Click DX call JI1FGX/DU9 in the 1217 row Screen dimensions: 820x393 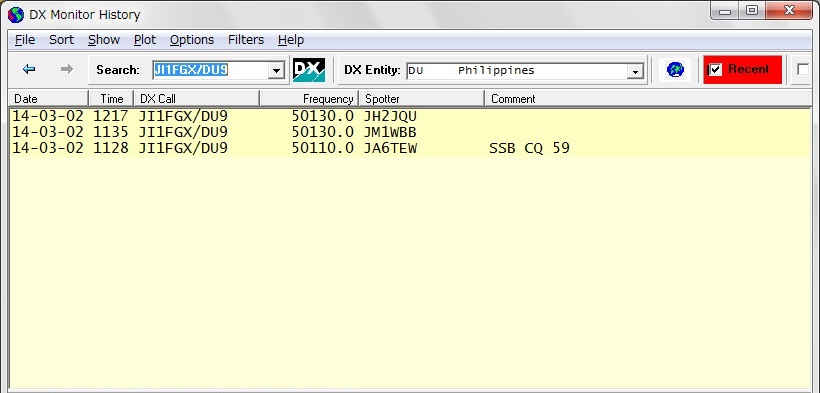pyautogui.click(x=183, y=116)
